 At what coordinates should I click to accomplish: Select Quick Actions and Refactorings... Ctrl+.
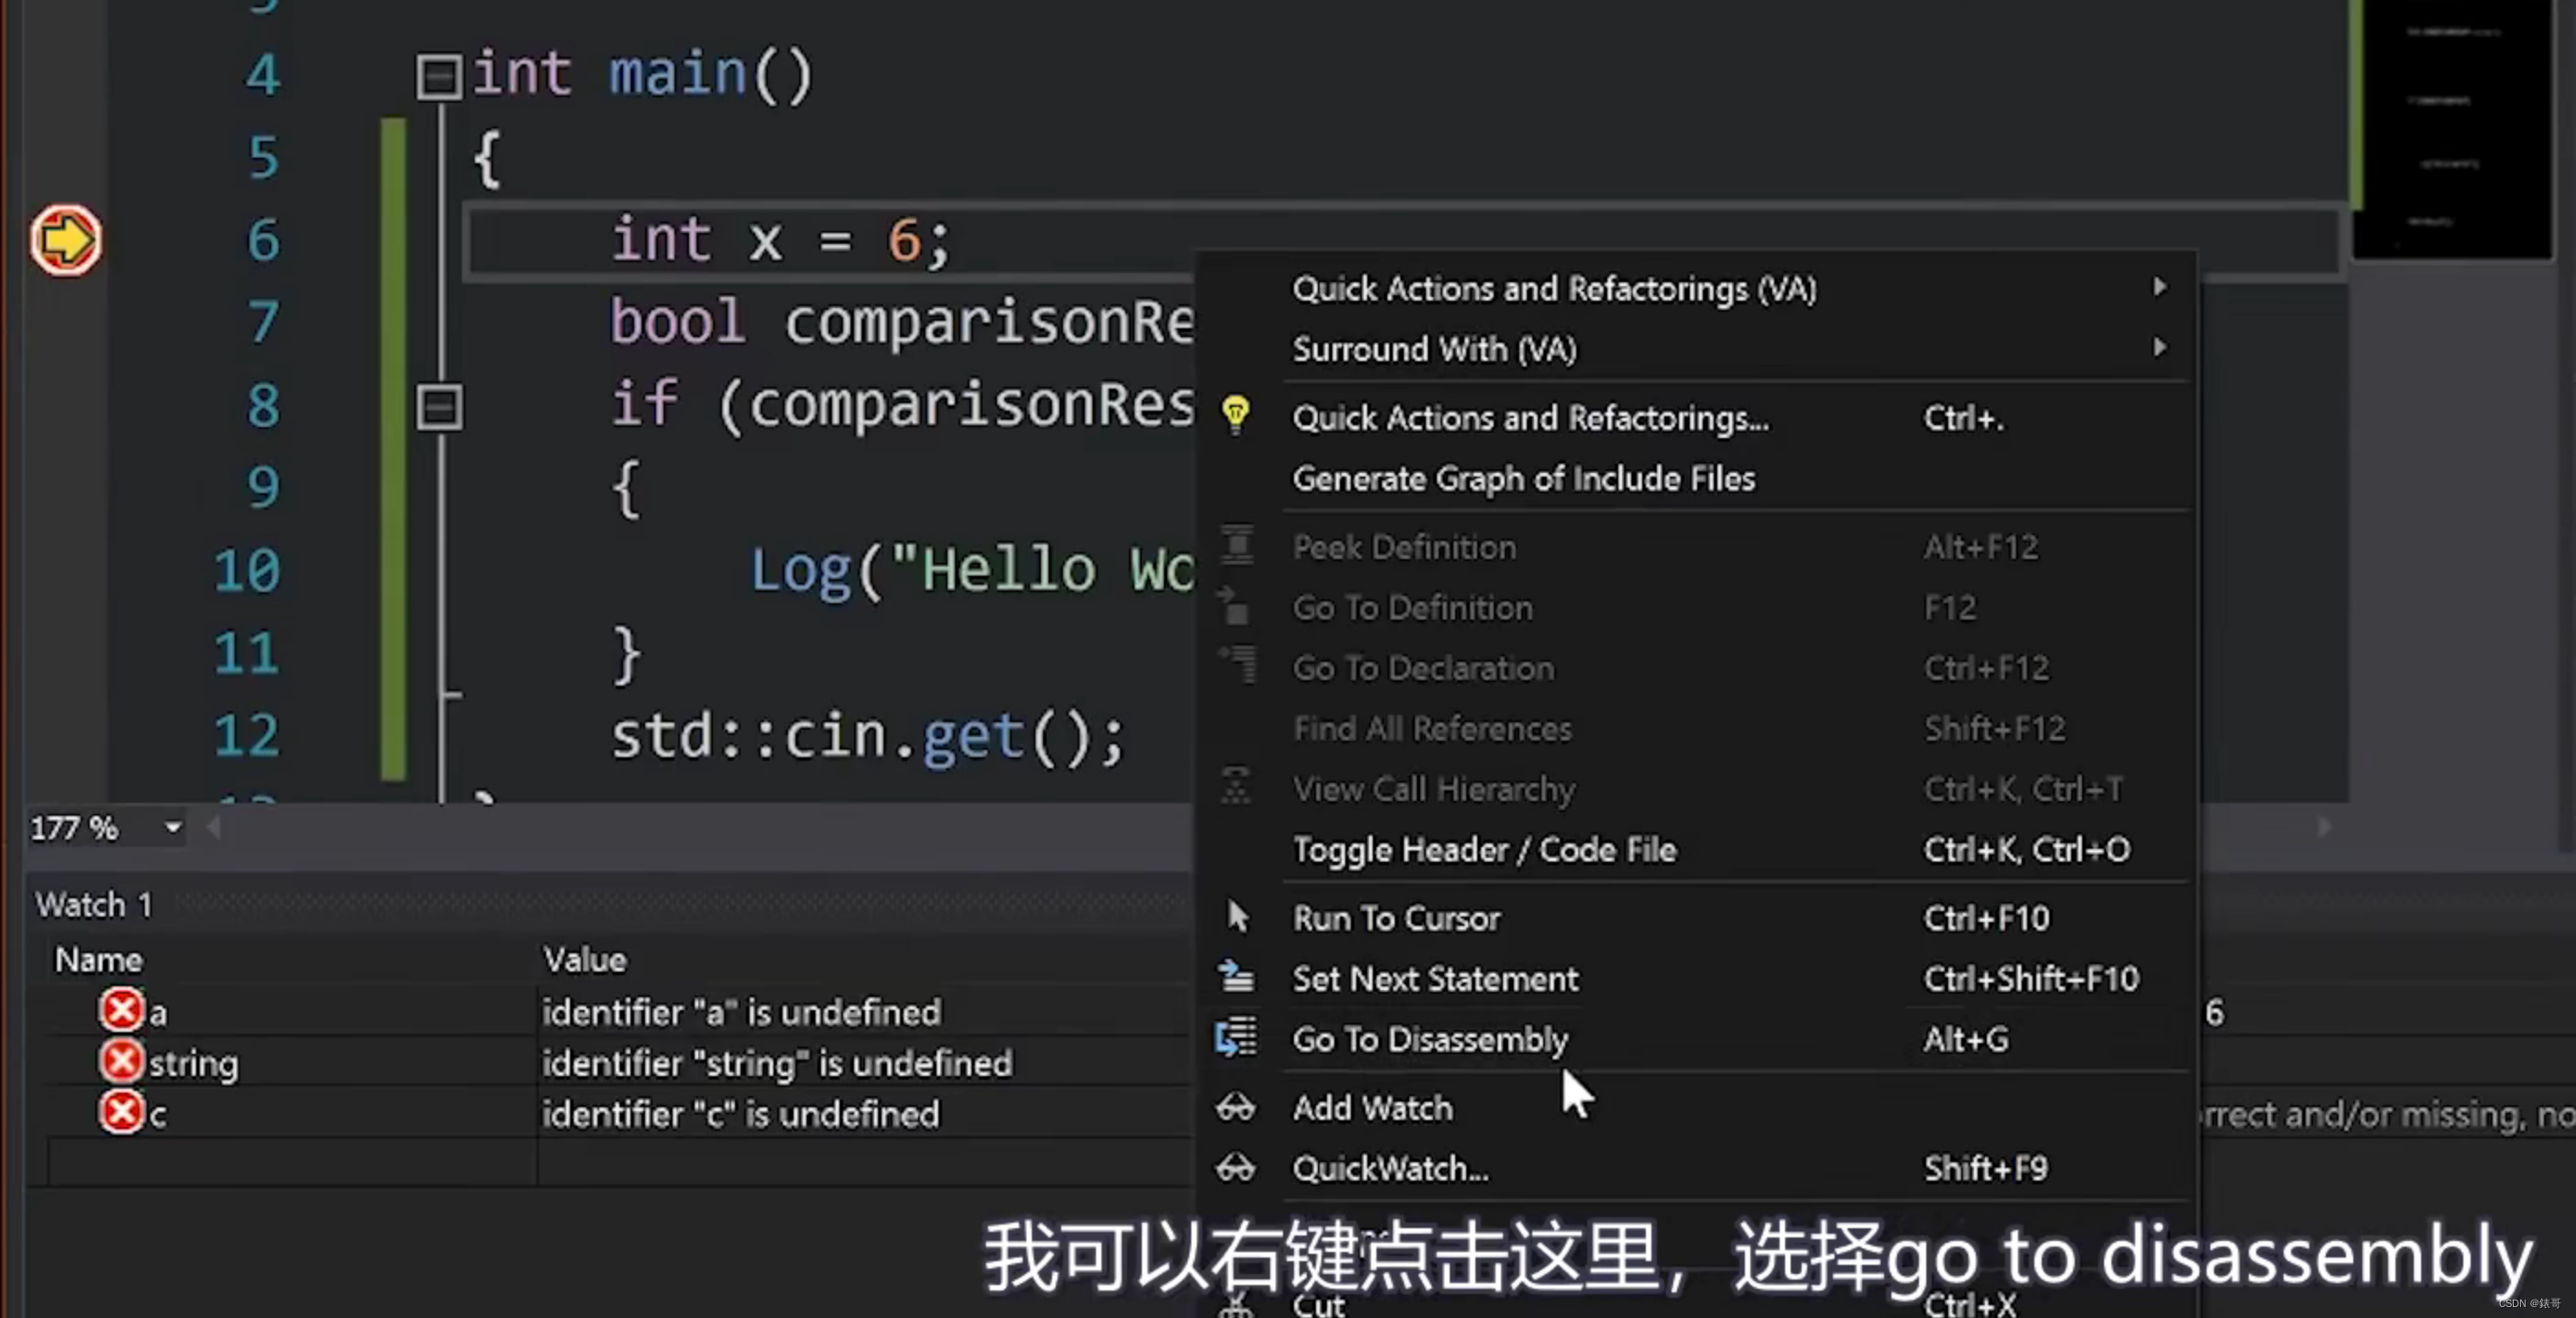(1696, 418)
